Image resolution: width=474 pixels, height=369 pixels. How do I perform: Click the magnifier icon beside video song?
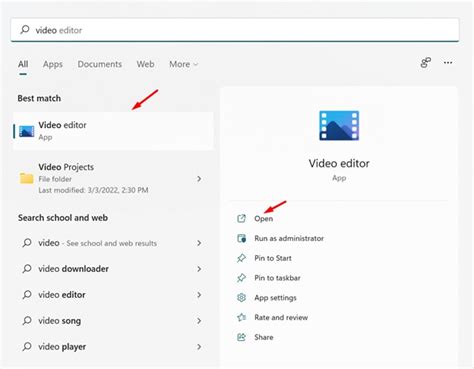pyautogui.click(x=27, y=321)
